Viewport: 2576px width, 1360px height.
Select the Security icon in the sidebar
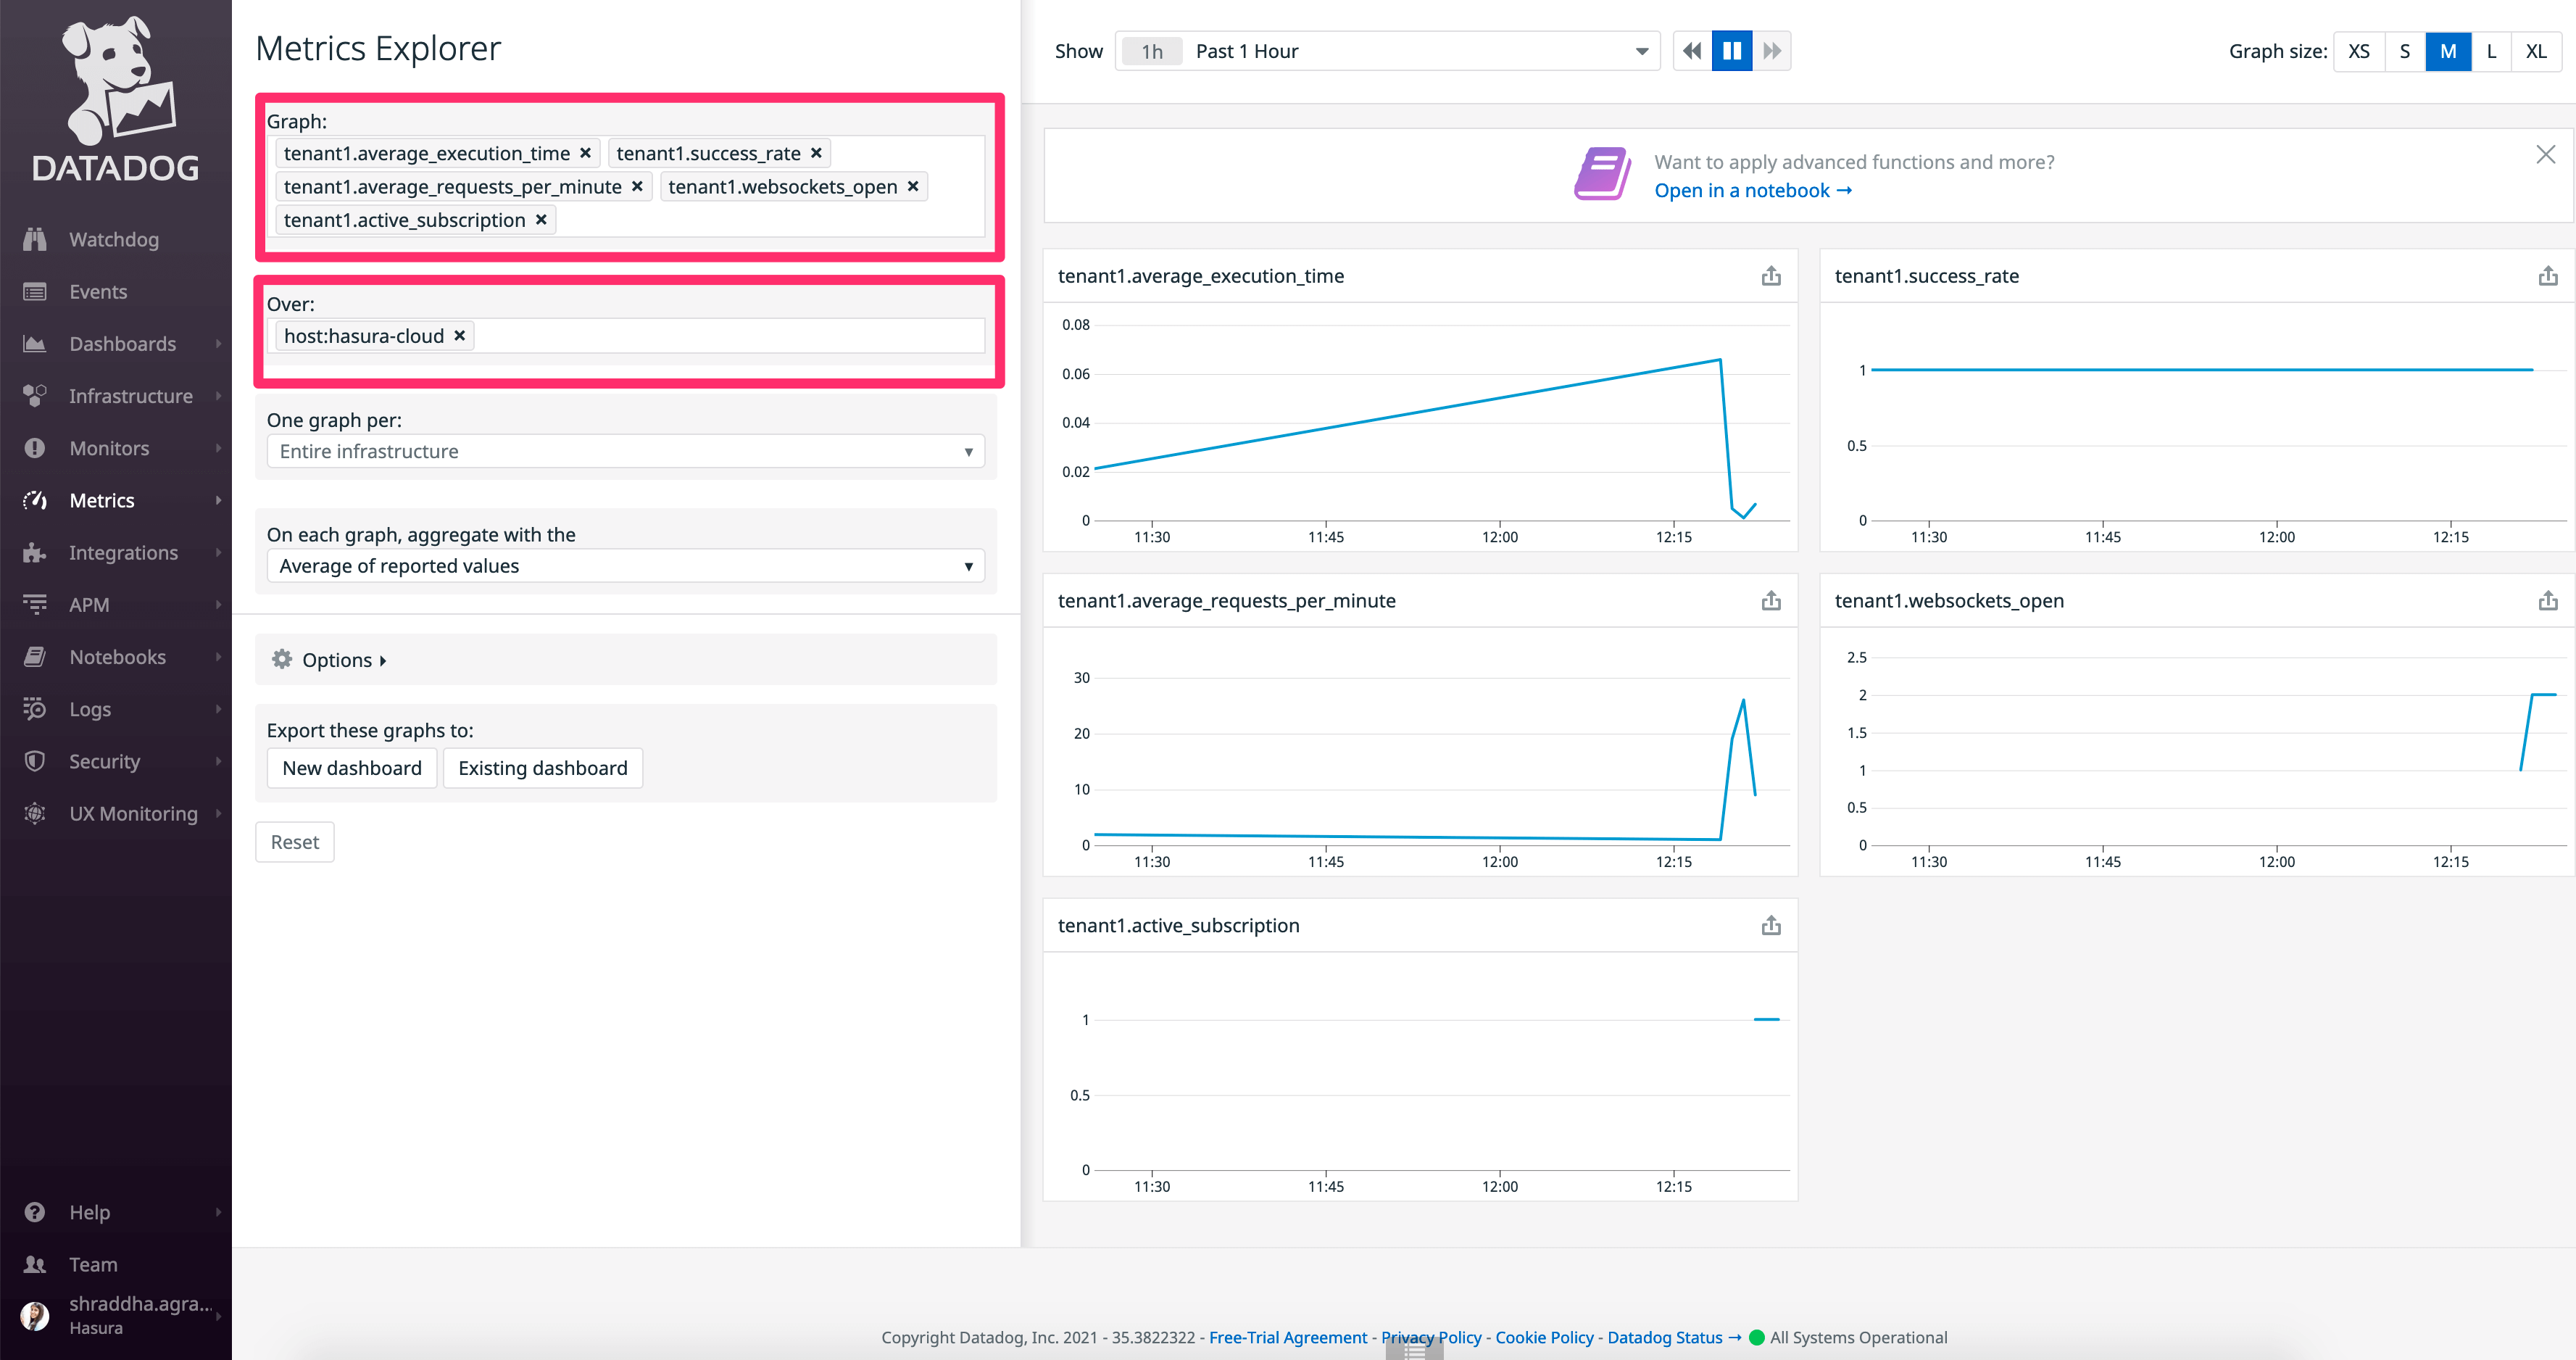click(35, 760)
